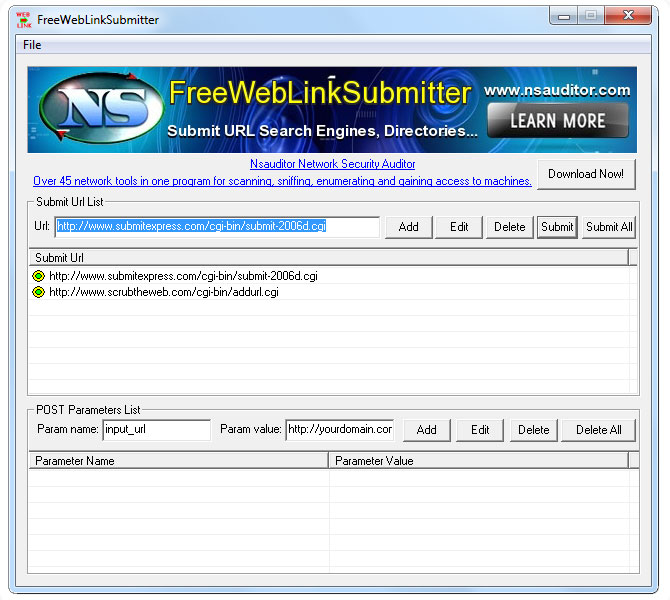The width and height of the screenshot is (670, 600).
Task: Click the Download Now! button
Action: click(x=586, y=174)
